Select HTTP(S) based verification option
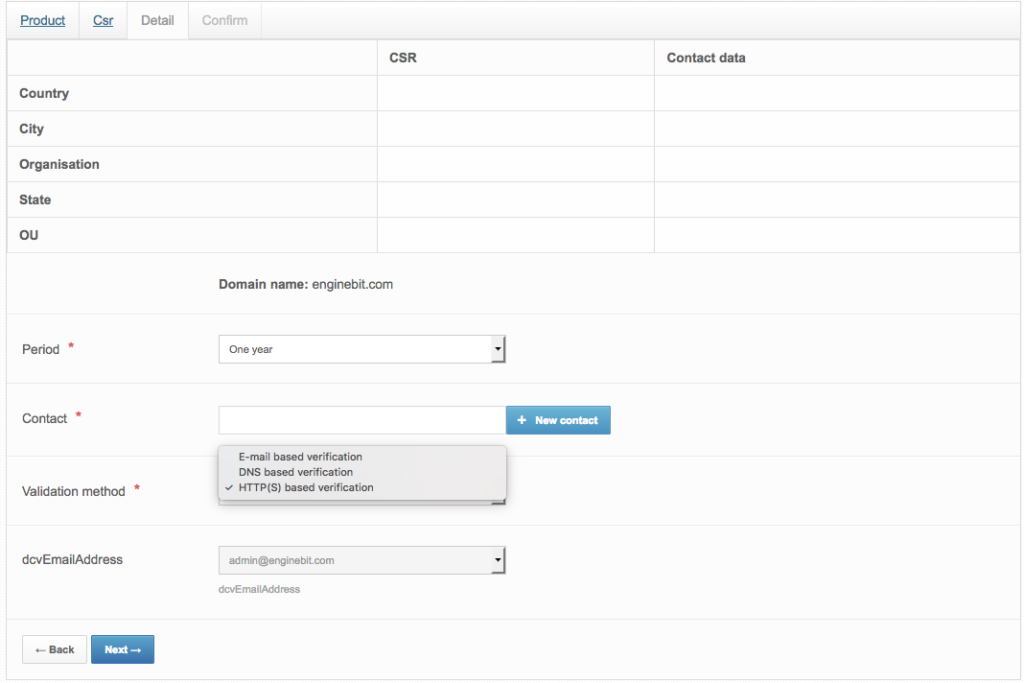Screen dimensions: 1024x683 (x=306, y=488)
